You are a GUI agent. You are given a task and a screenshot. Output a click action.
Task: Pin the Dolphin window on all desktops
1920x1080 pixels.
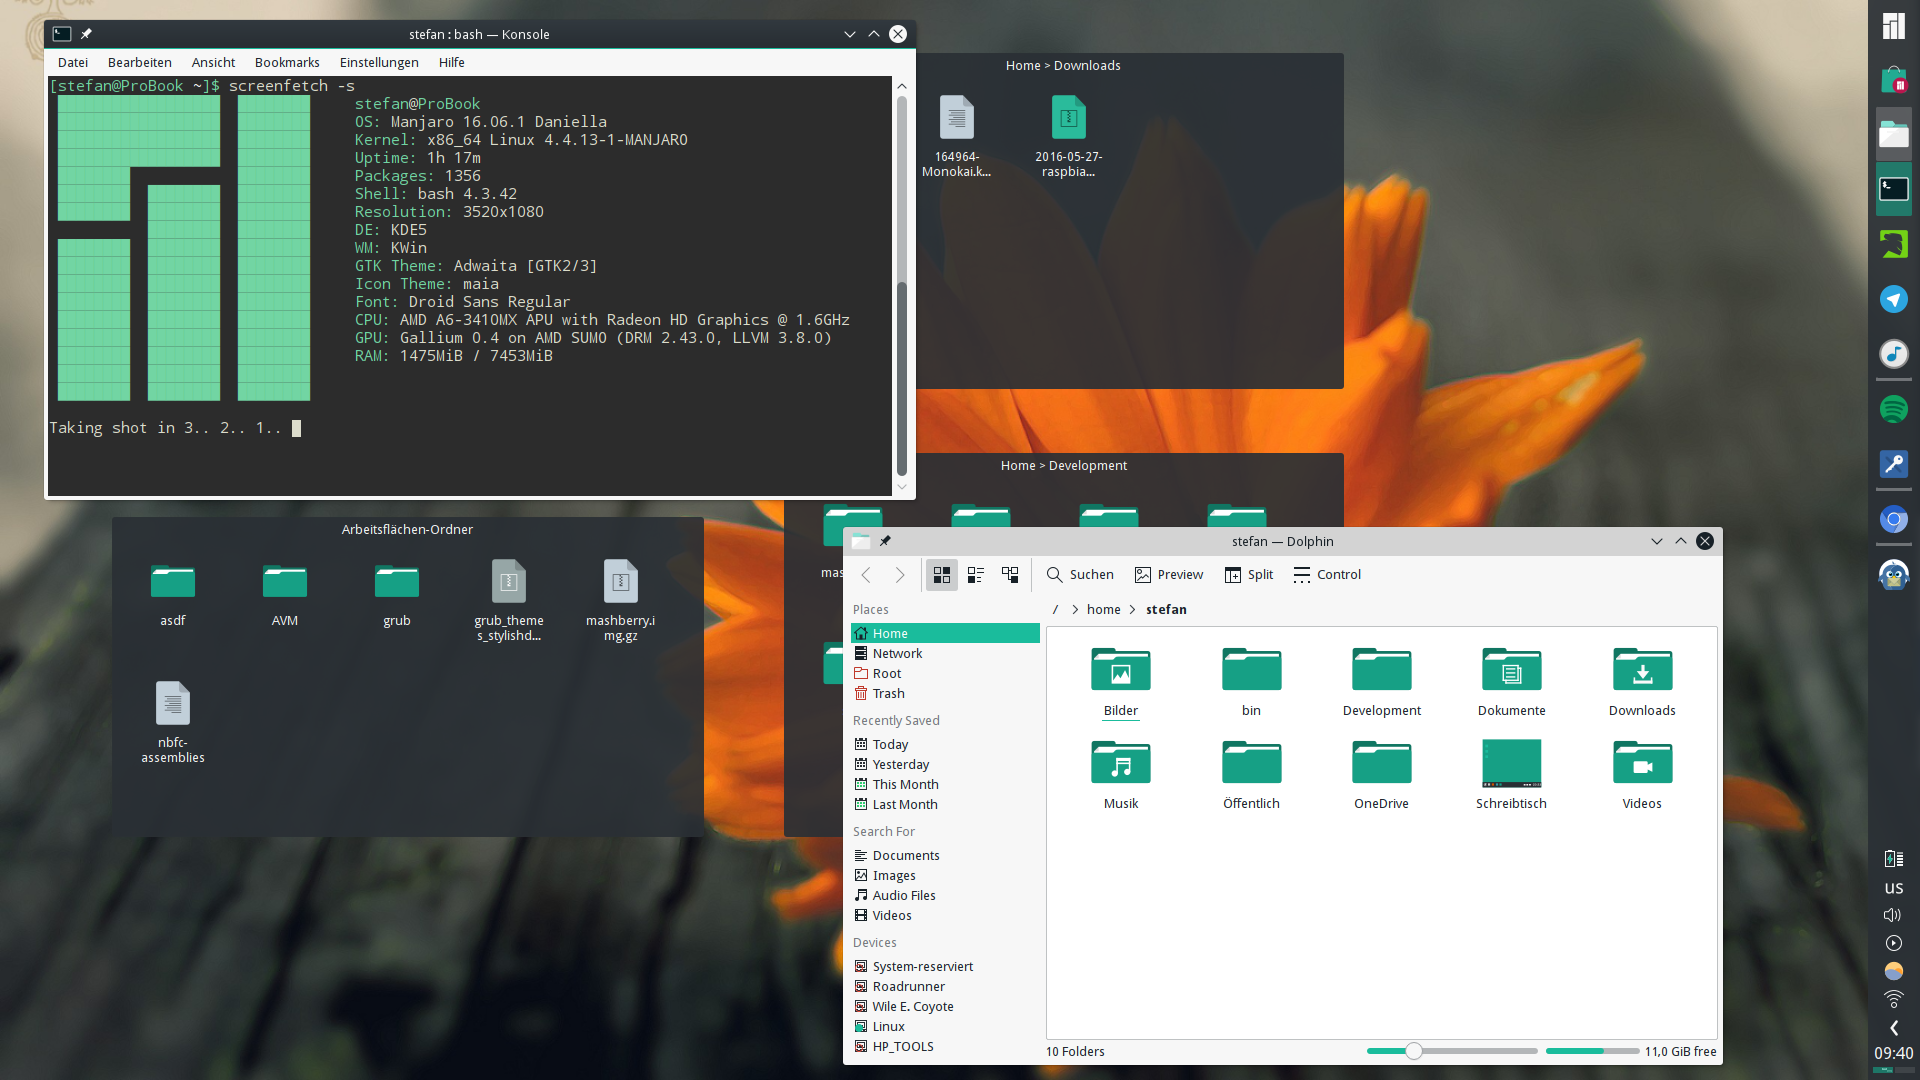pyautogui.click(x=885, y=541)
